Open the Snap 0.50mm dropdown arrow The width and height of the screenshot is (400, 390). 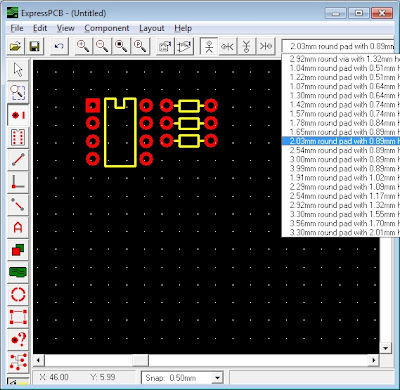click(x=217, y=378)
